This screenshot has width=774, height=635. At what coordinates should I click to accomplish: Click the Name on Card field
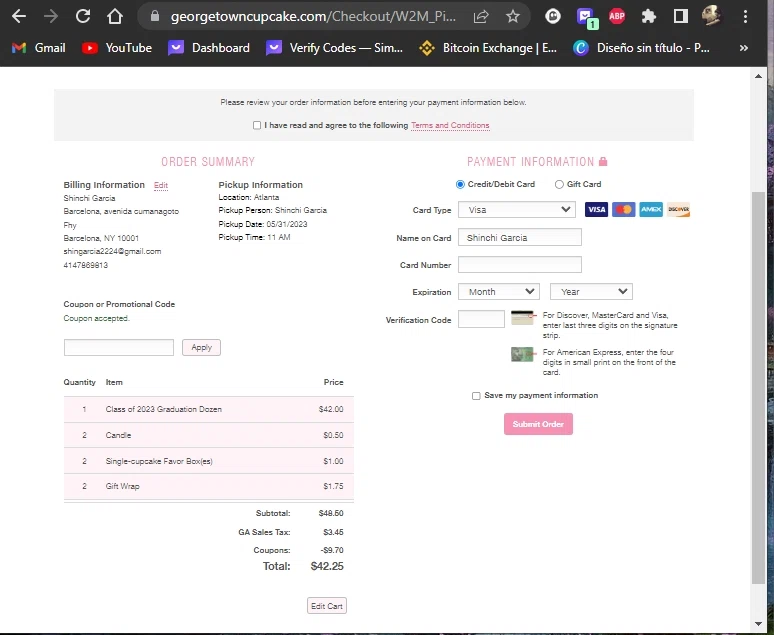coord(520,237)
